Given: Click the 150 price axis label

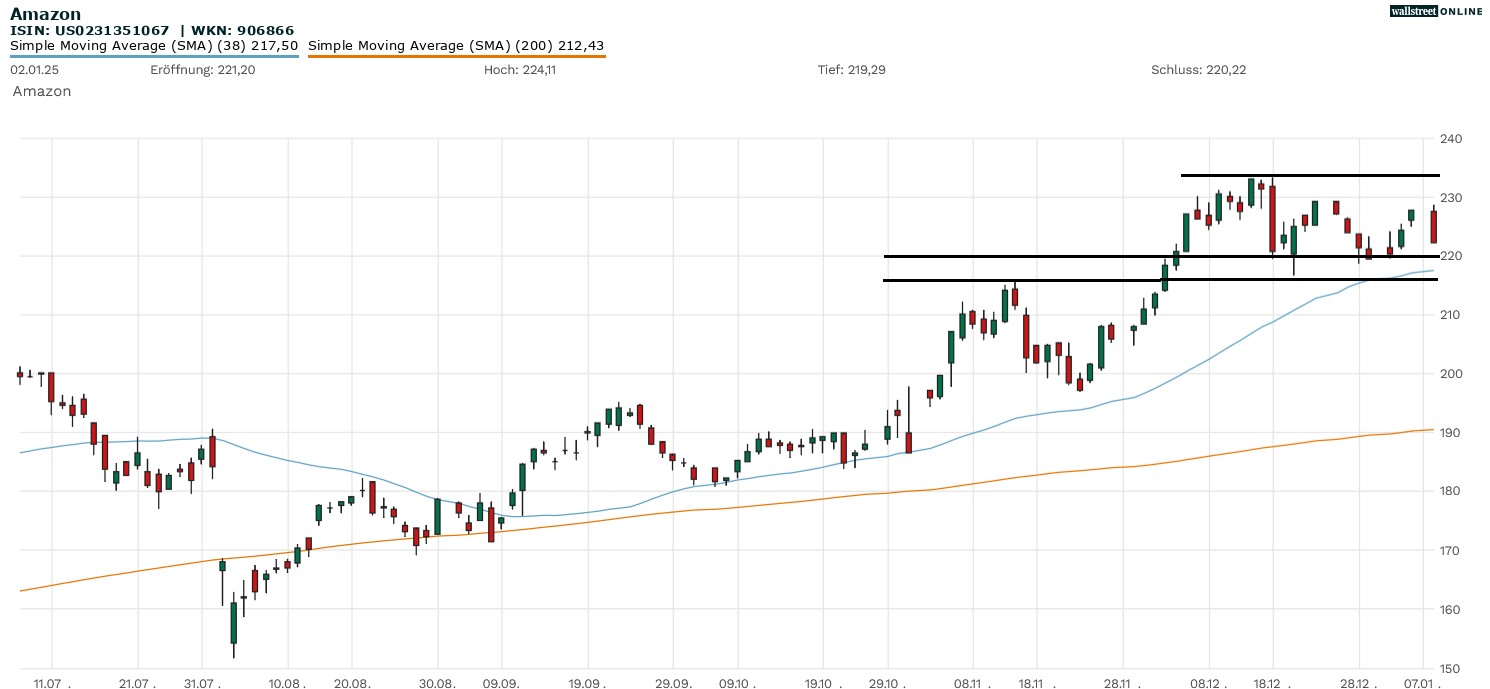Looking at the screenshot, I should (1450, 668).
